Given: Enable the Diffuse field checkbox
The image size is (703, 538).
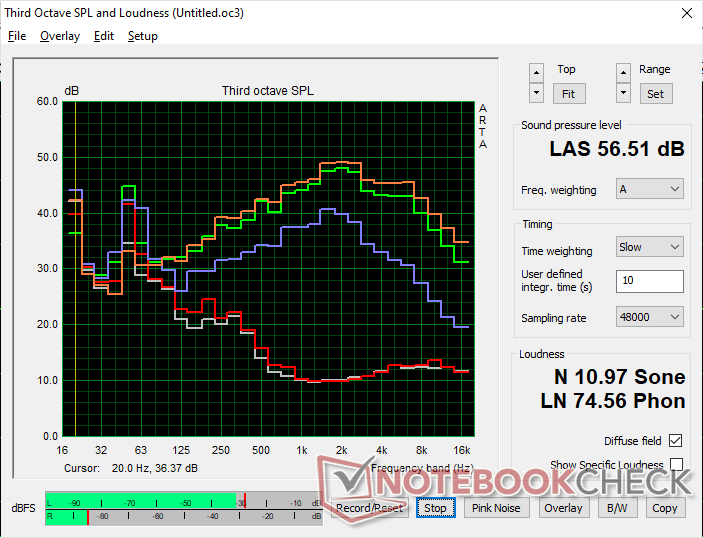Looking at the screenshot, I should (x=677, y=441).
